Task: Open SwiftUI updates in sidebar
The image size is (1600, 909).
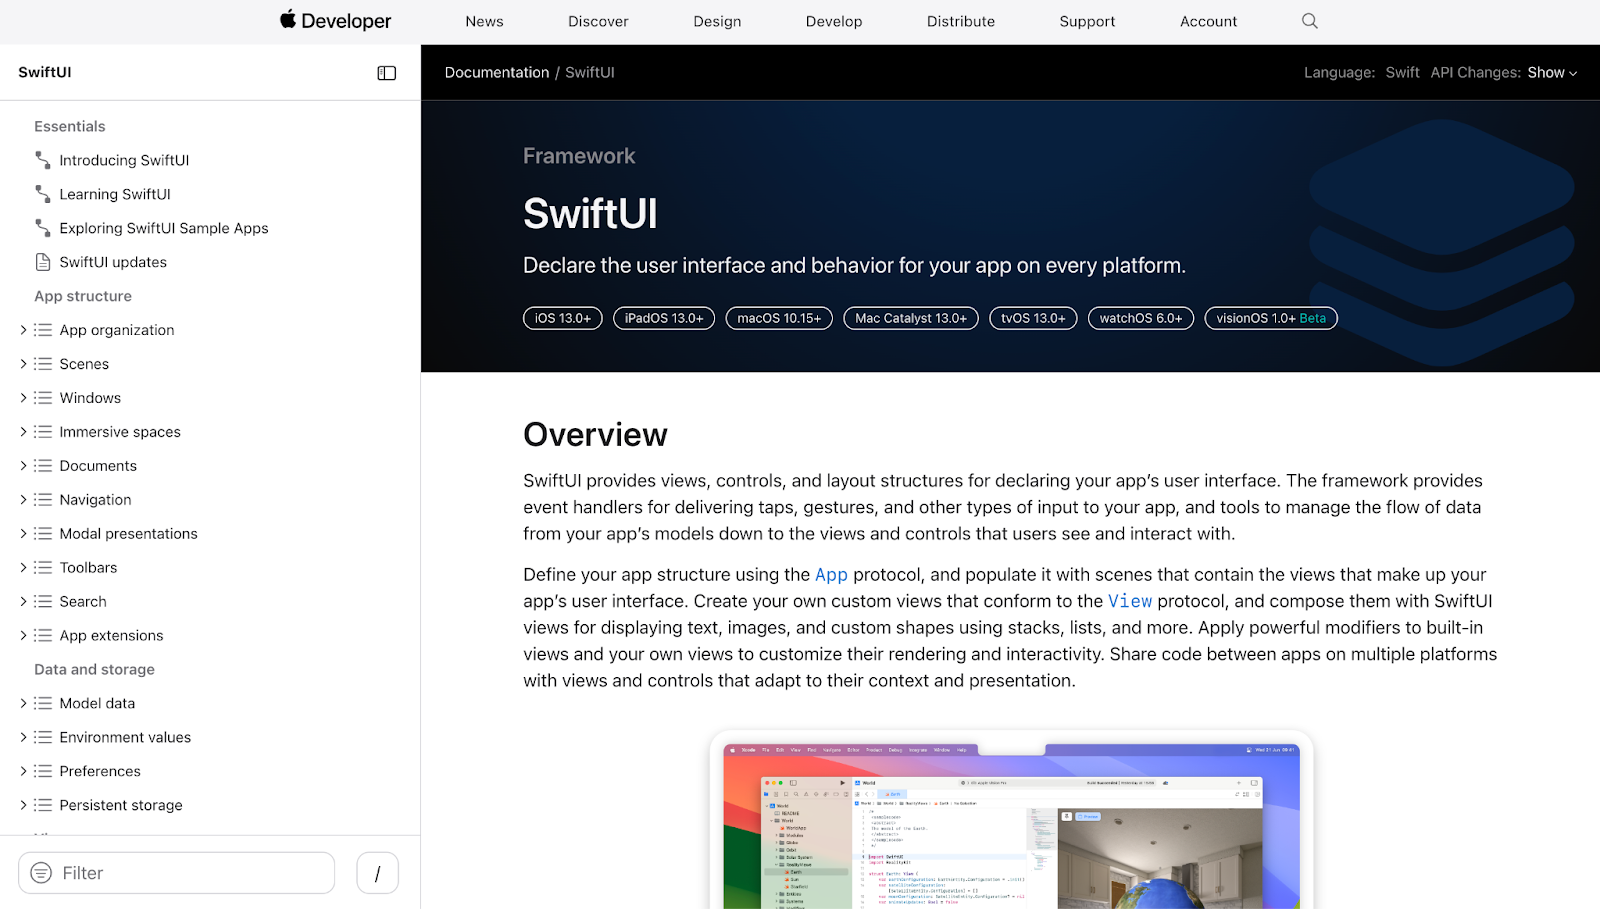Action: 113,262
